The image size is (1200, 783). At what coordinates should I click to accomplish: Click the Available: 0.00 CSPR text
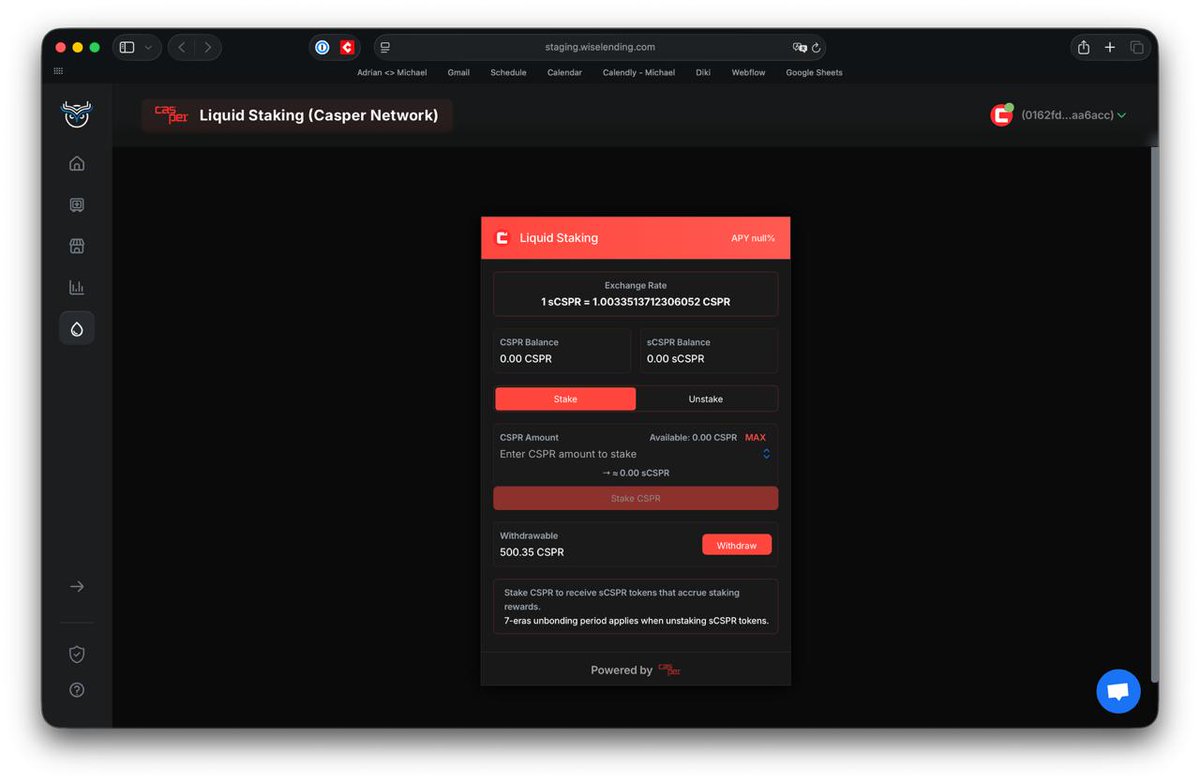(x=693, y=437)
